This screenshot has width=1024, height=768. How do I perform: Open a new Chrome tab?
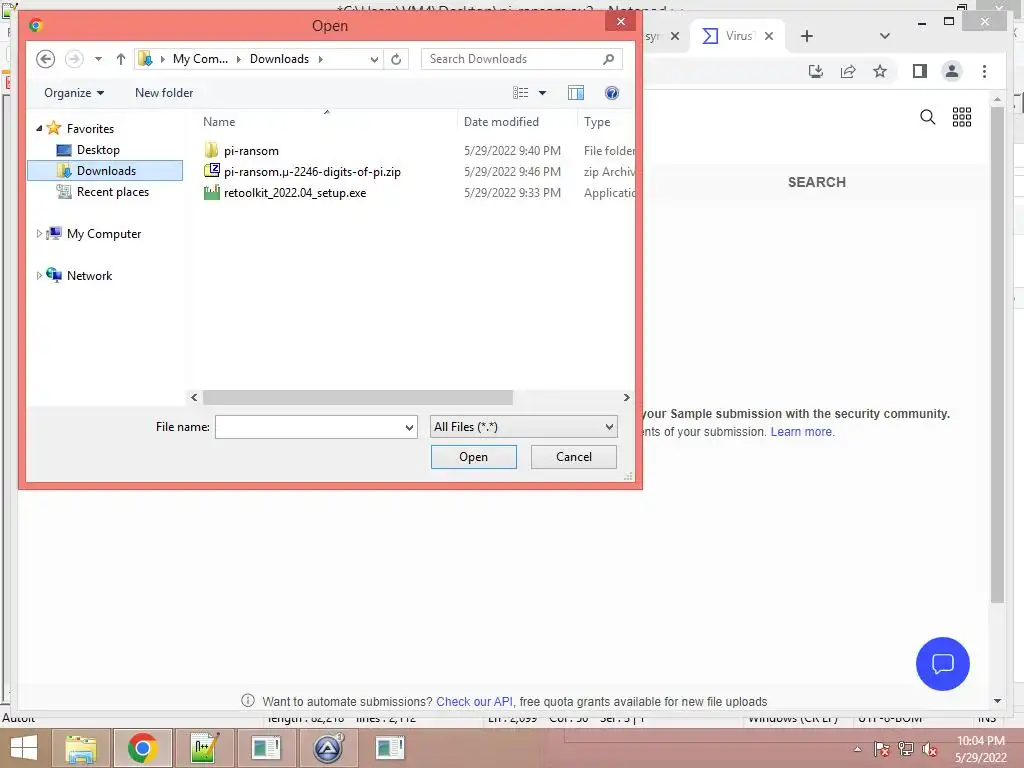[807, 36]
